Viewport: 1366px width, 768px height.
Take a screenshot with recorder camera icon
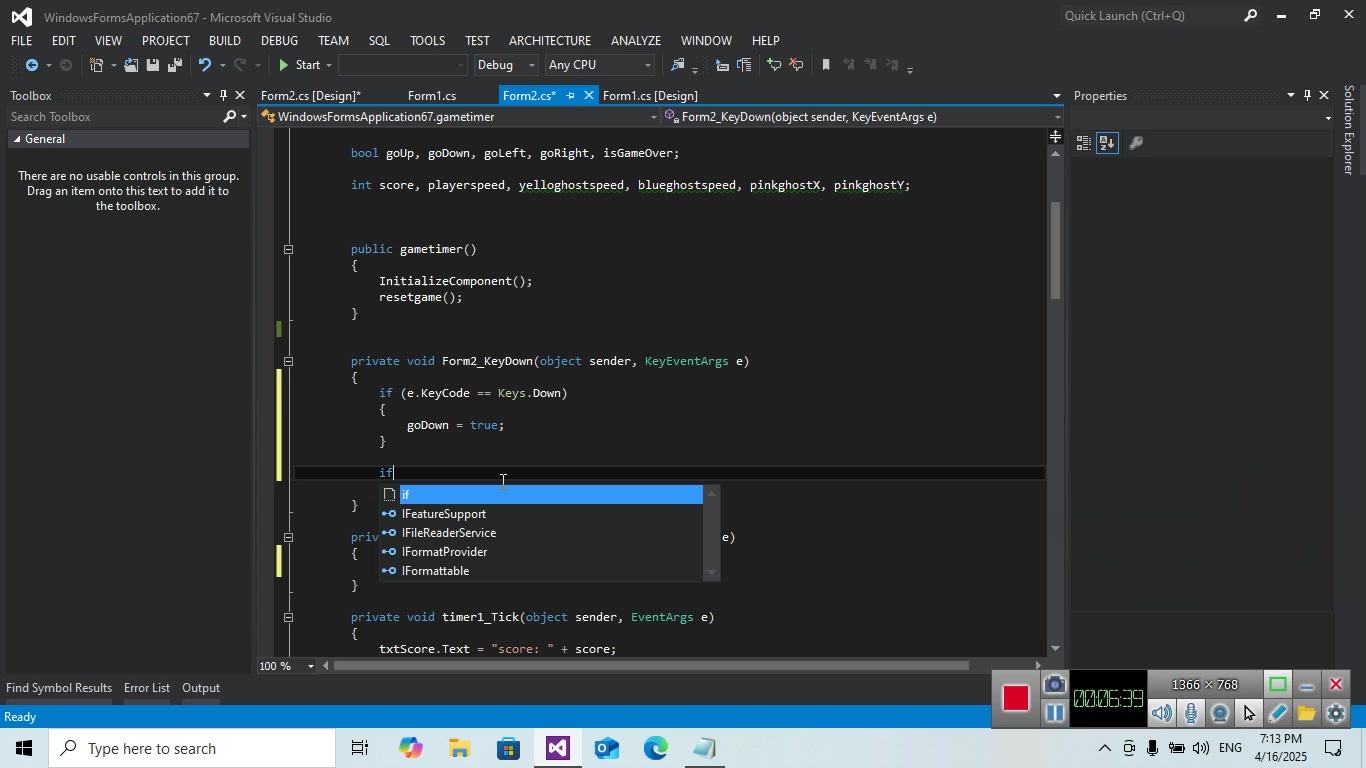(x=1054, y=685)
